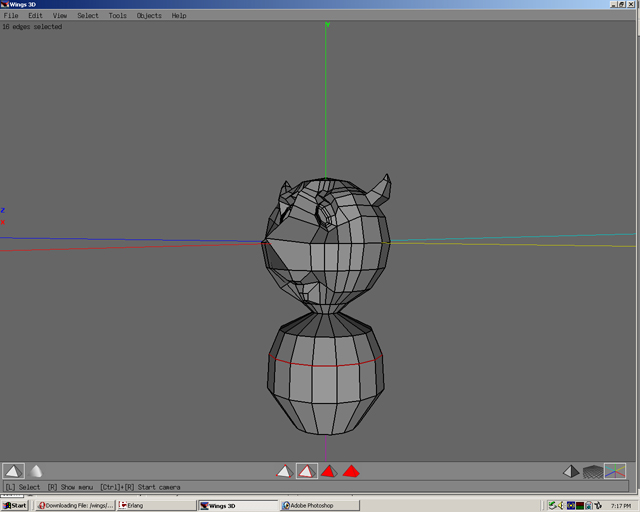Click red-green monitor tray icon
This screenshot has width=640, height=512.
580,505
